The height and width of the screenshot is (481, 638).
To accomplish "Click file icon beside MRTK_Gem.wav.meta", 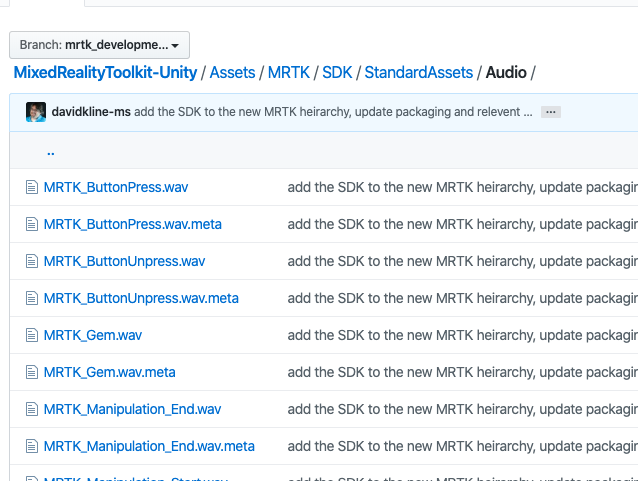I will pyautogui.click(x=31, y=372).
